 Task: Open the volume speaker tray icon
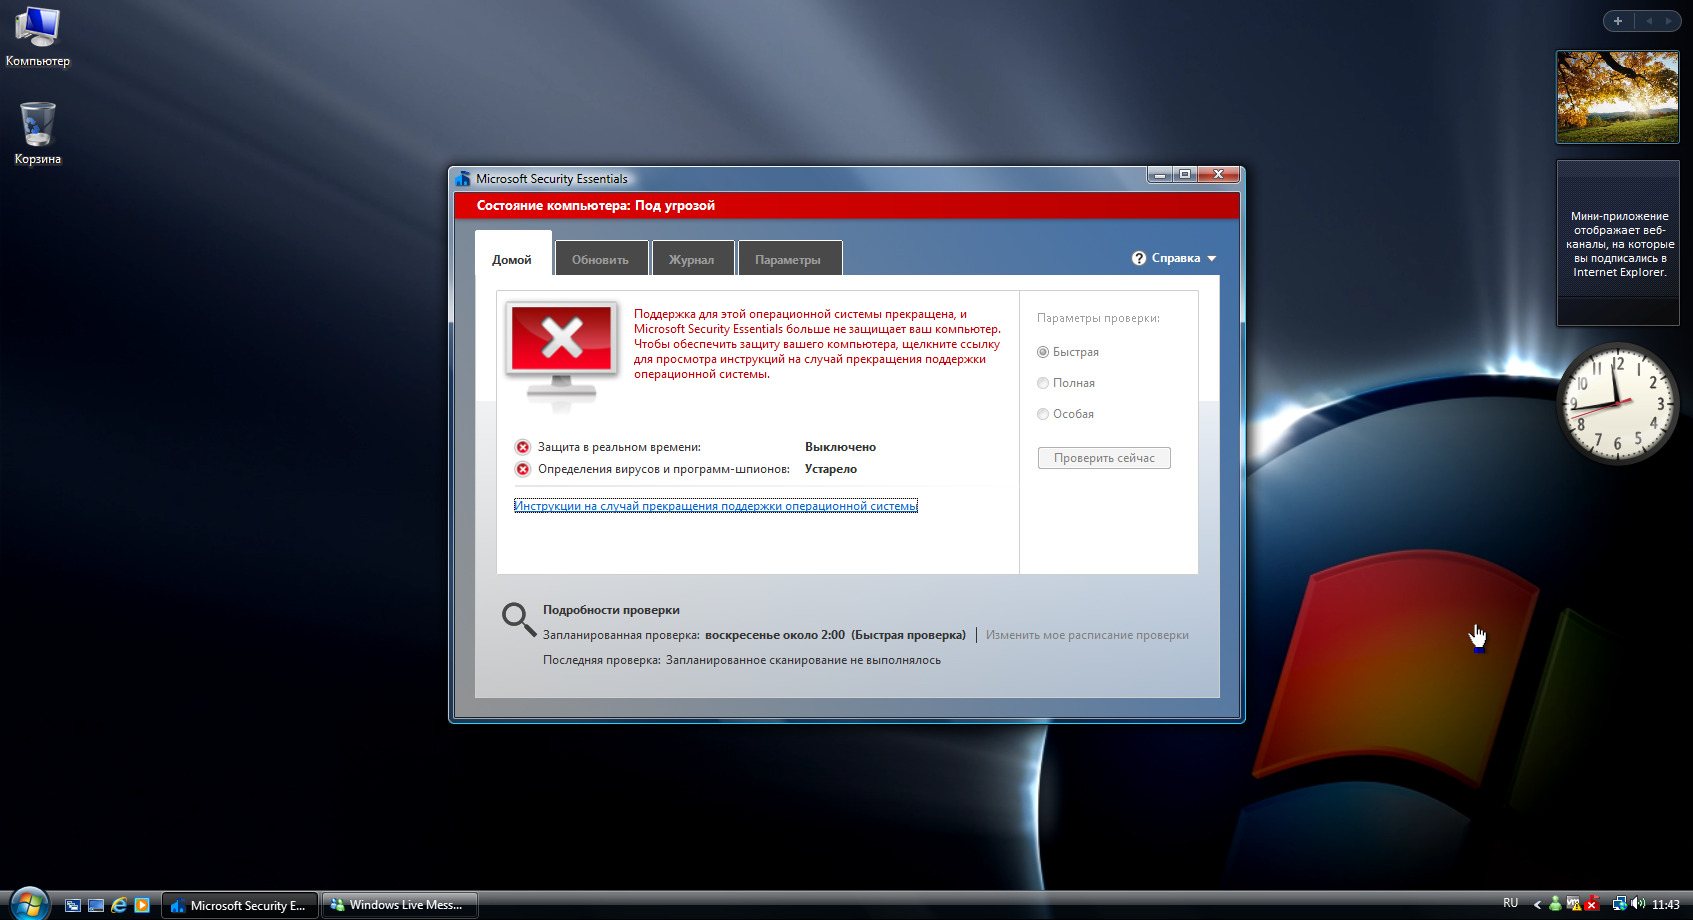tap(1638, 904)
